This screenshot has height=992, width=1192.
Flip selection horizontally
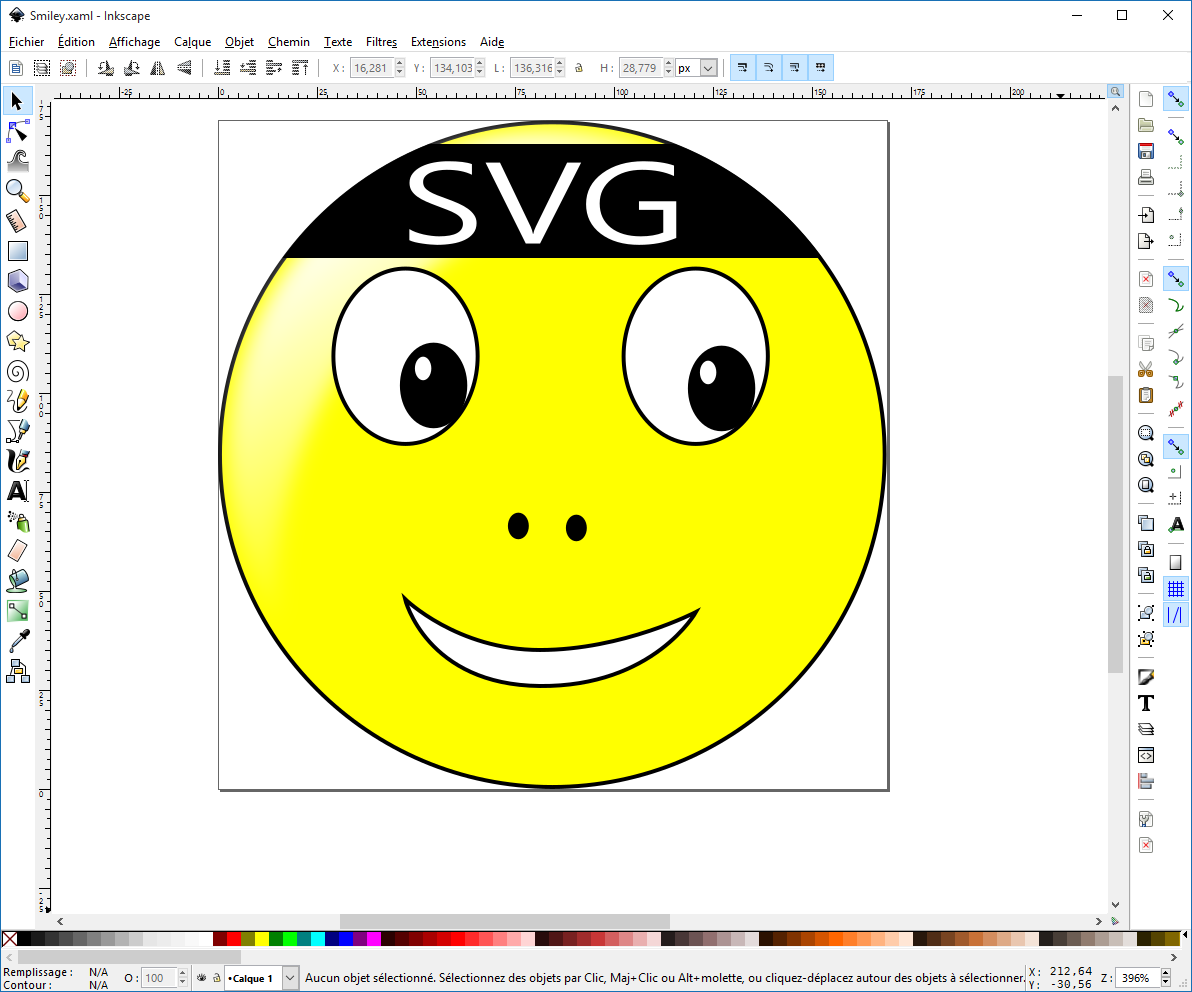[x=157, y=68]
